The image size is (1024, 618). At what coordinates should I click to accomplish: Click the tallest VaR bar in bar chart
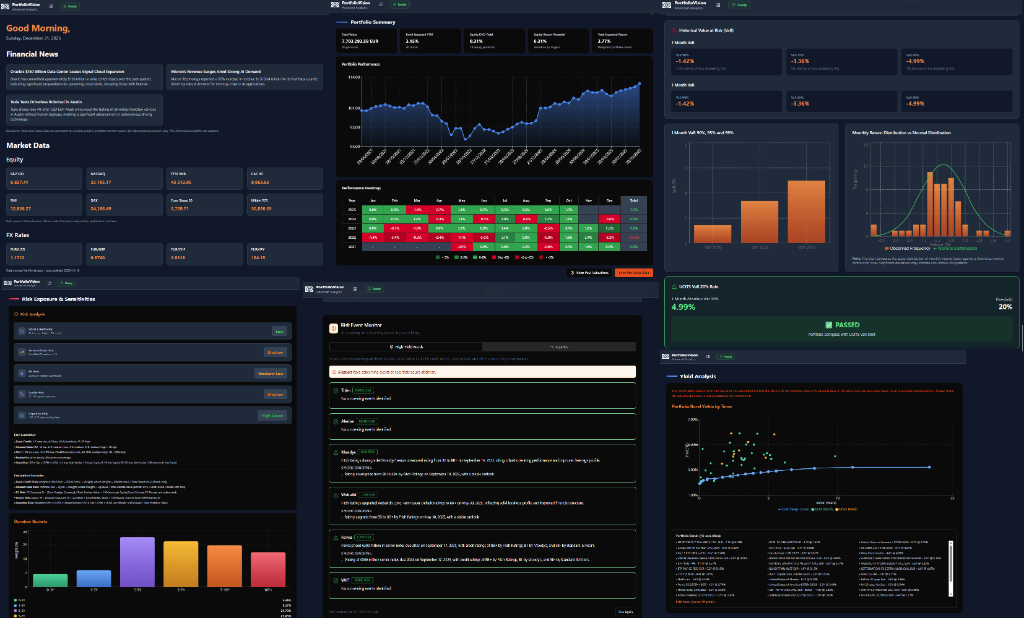click(x=807, y=212)
